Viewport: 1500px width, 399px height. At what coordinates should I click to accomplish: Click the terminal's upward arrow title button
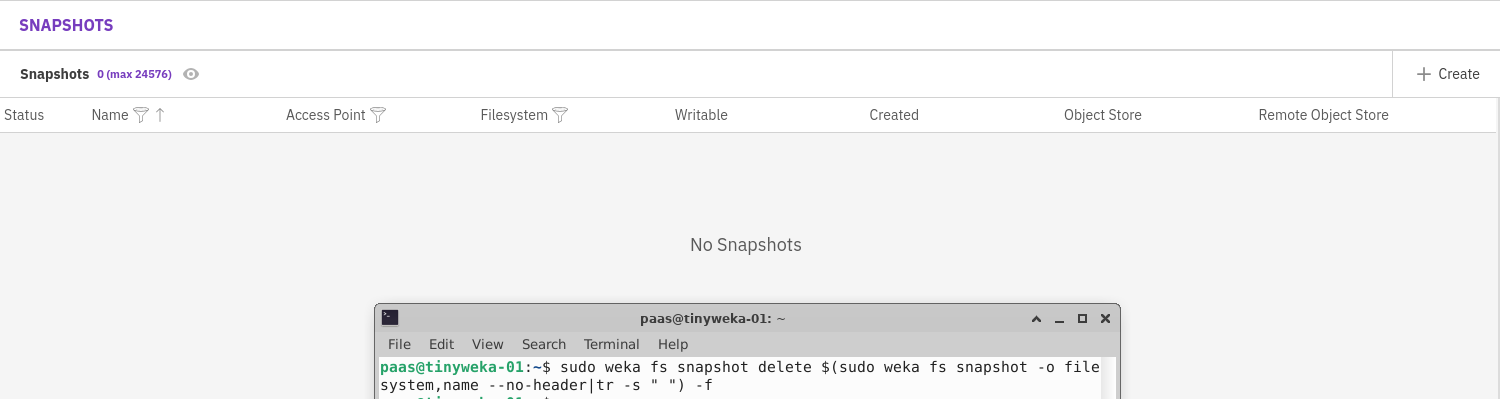point(1037,319)
